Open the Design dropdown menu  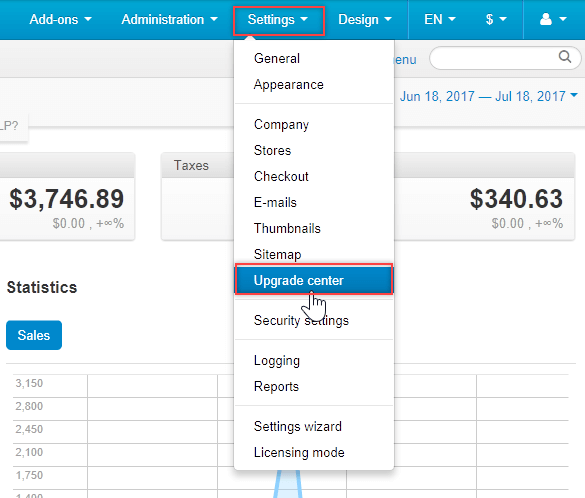(x=365, y=19)
